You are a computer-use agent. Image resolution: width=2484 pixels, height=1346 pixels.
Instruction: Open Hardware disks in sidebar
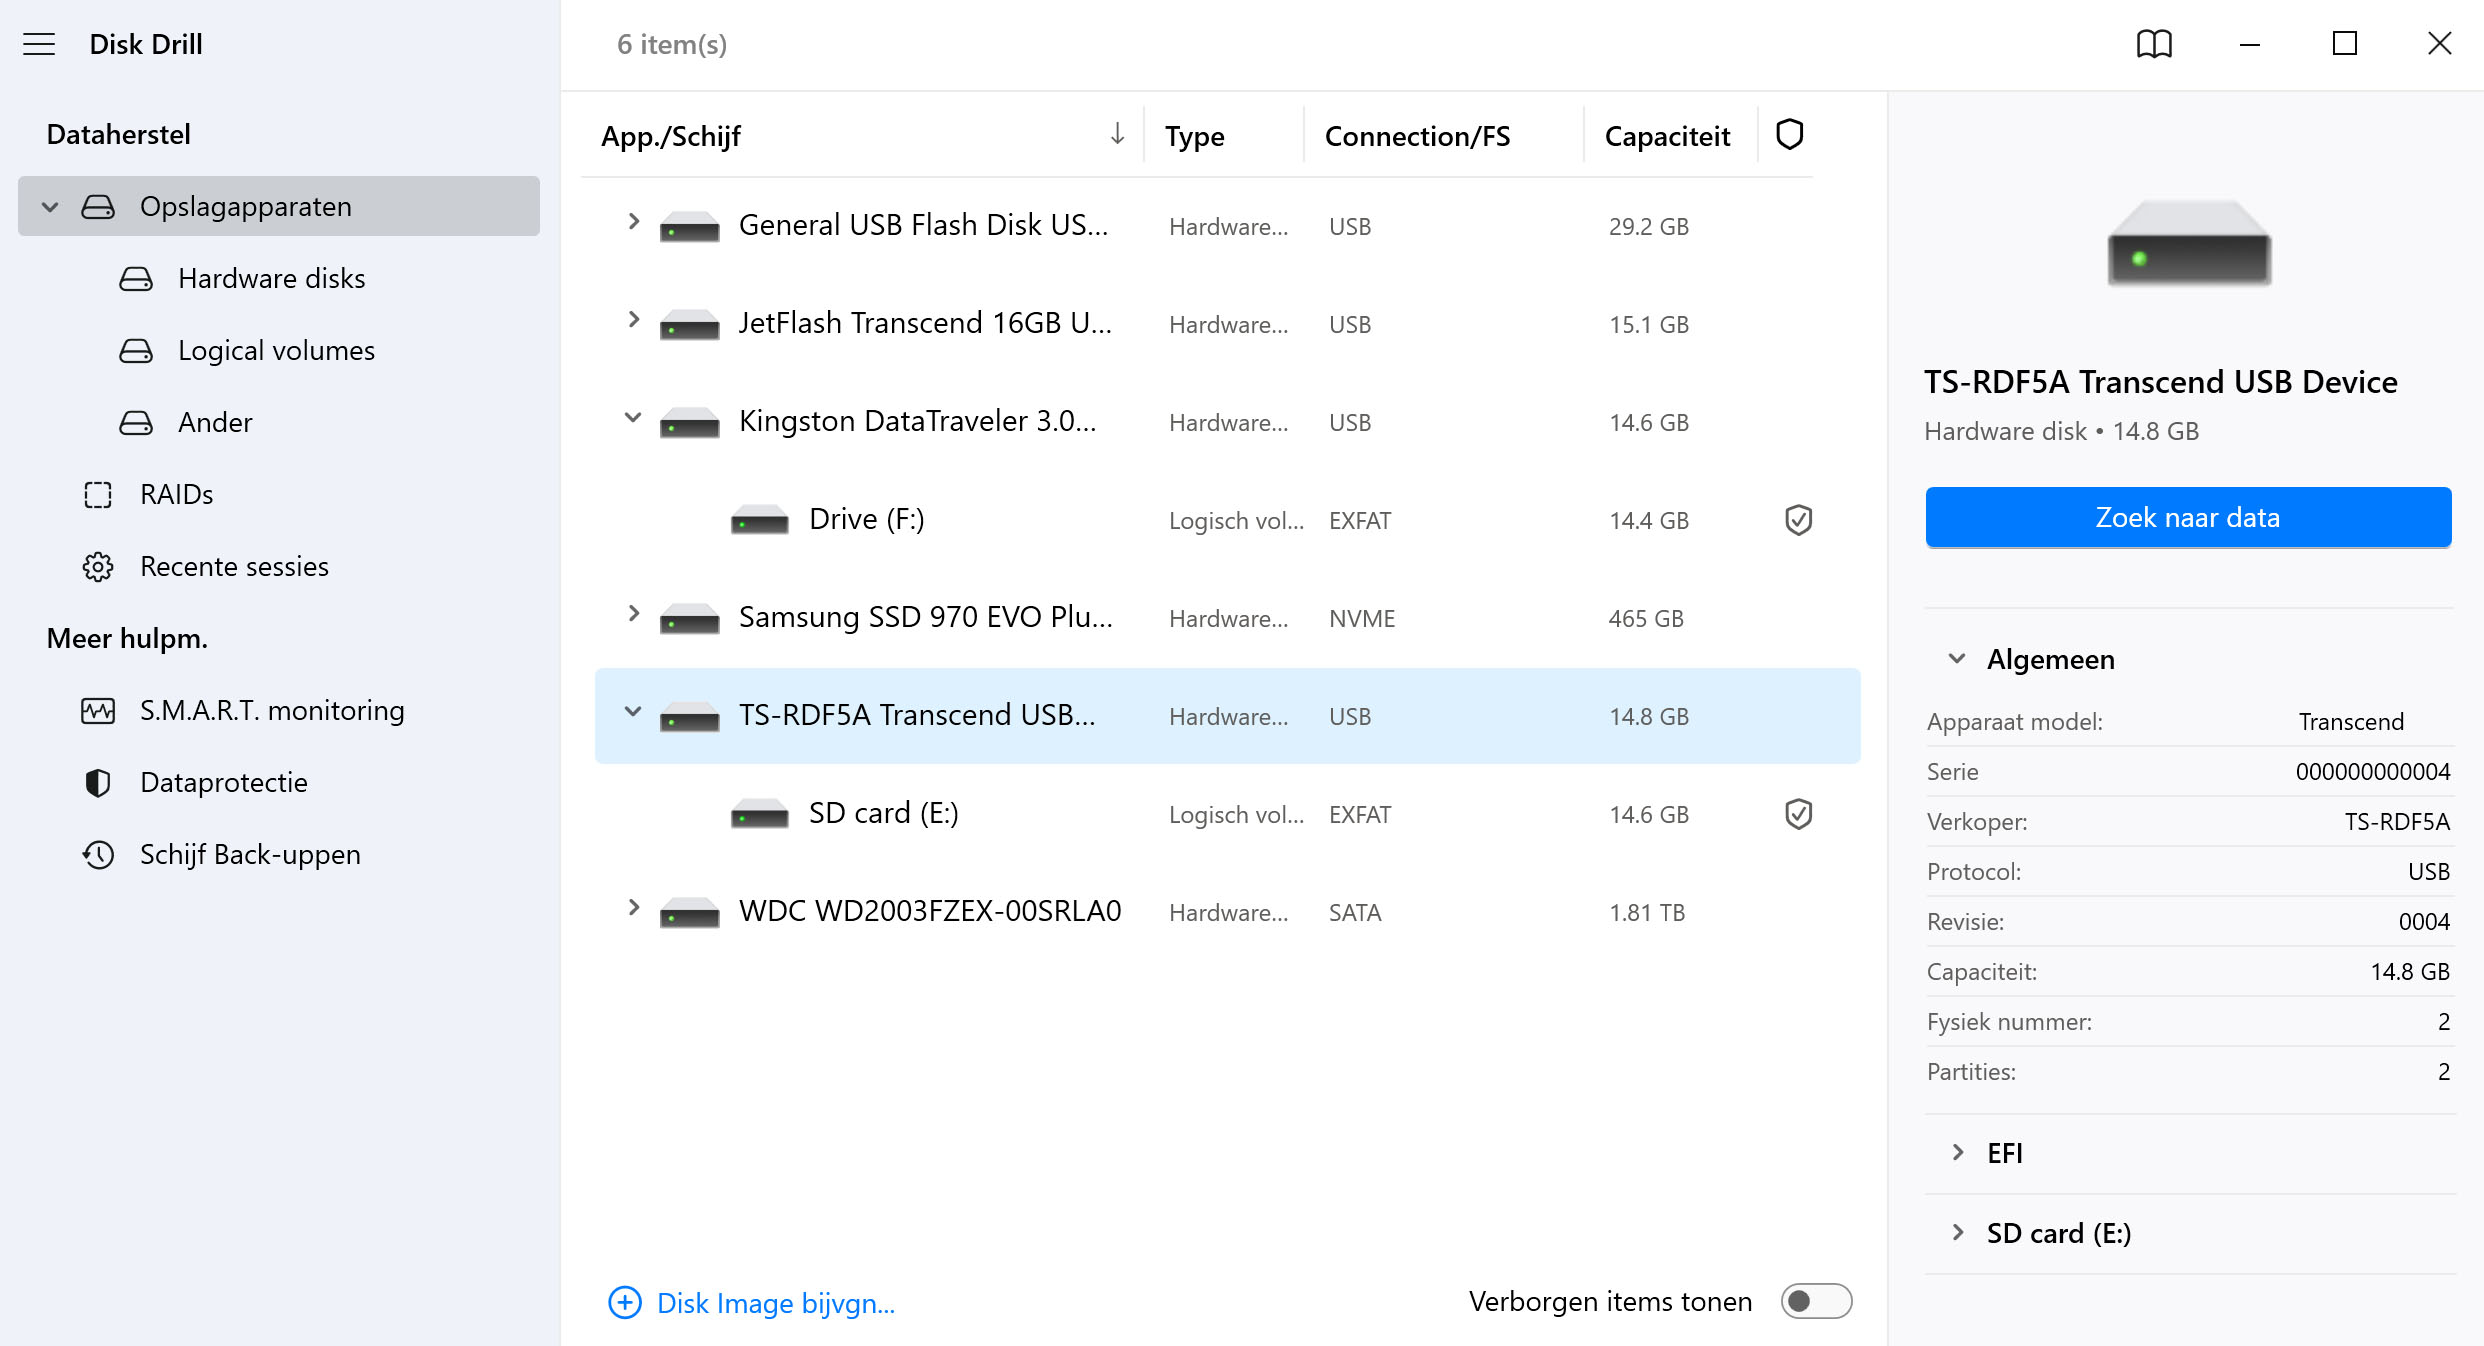pyautogui.click(x=279, y=279)
